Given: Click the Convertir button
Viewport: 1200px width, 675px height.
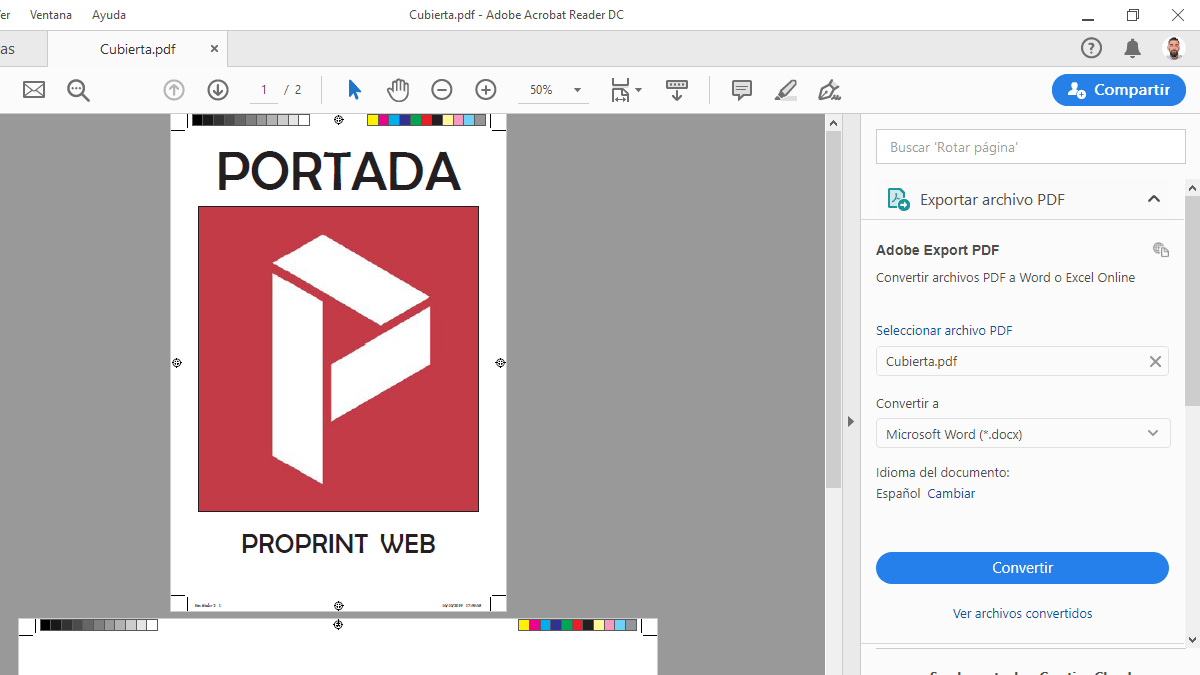Looking at the screenshot, I should point(1022,568).
